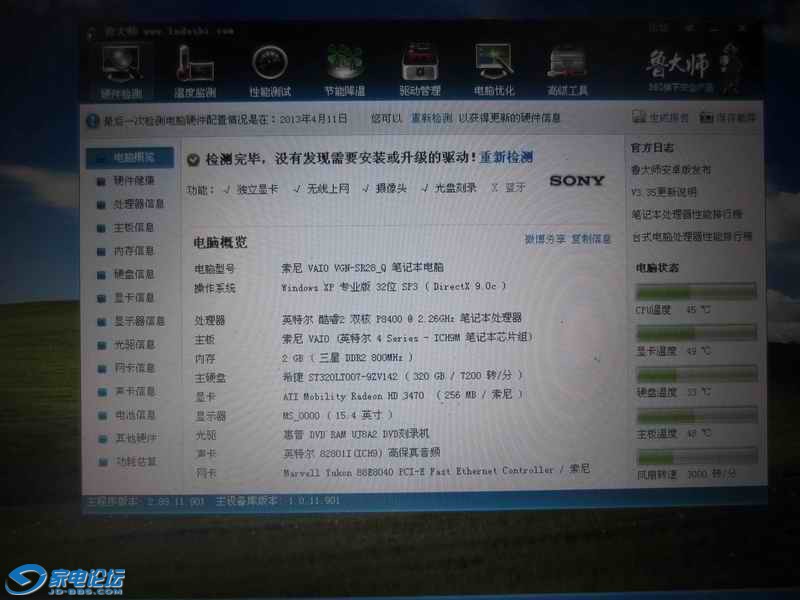Open the 硬件检测 hardware detection icon
The image size is (800, 600).
pos(121,68)
